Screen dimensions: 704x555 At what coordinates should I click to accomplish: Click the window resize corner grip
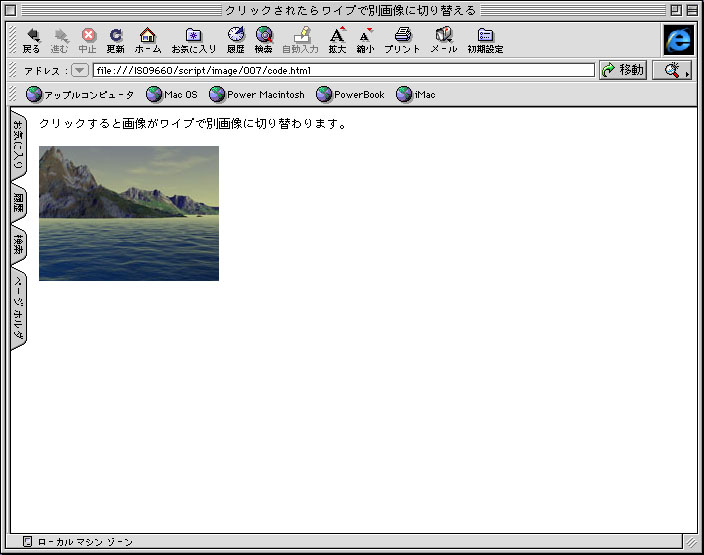tap(691, 542)
